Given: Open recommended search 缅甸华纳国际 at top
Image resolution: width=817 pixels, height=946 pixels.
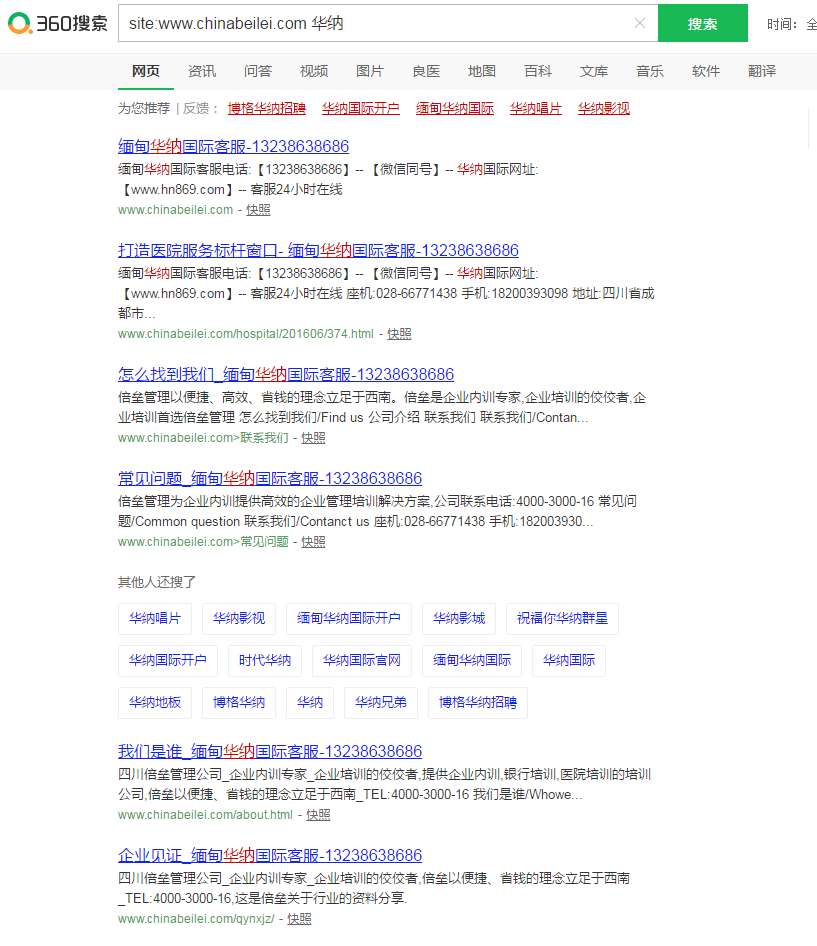Looking at the screenshot, I should tap(455, 108).
